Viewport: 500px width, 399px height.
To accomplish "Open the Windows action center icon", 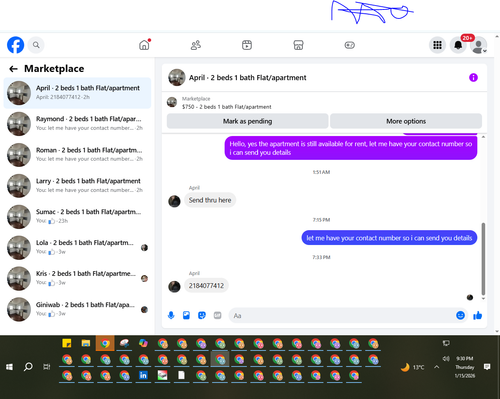I will pos(487,367).
